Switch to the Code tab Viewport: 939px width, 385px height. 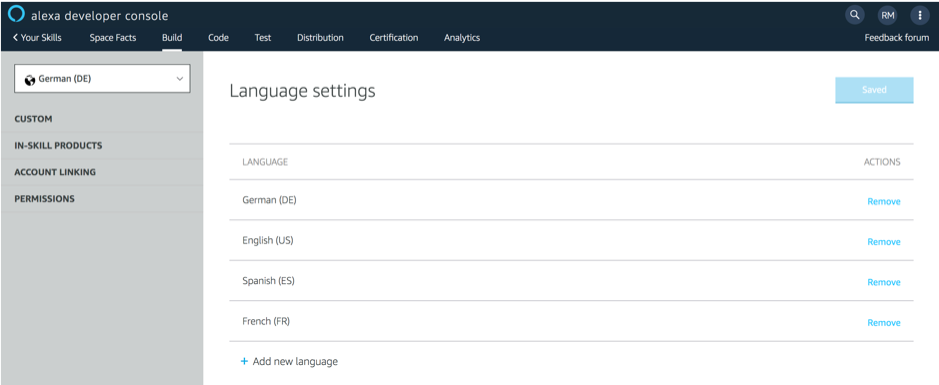pos(218,38)
